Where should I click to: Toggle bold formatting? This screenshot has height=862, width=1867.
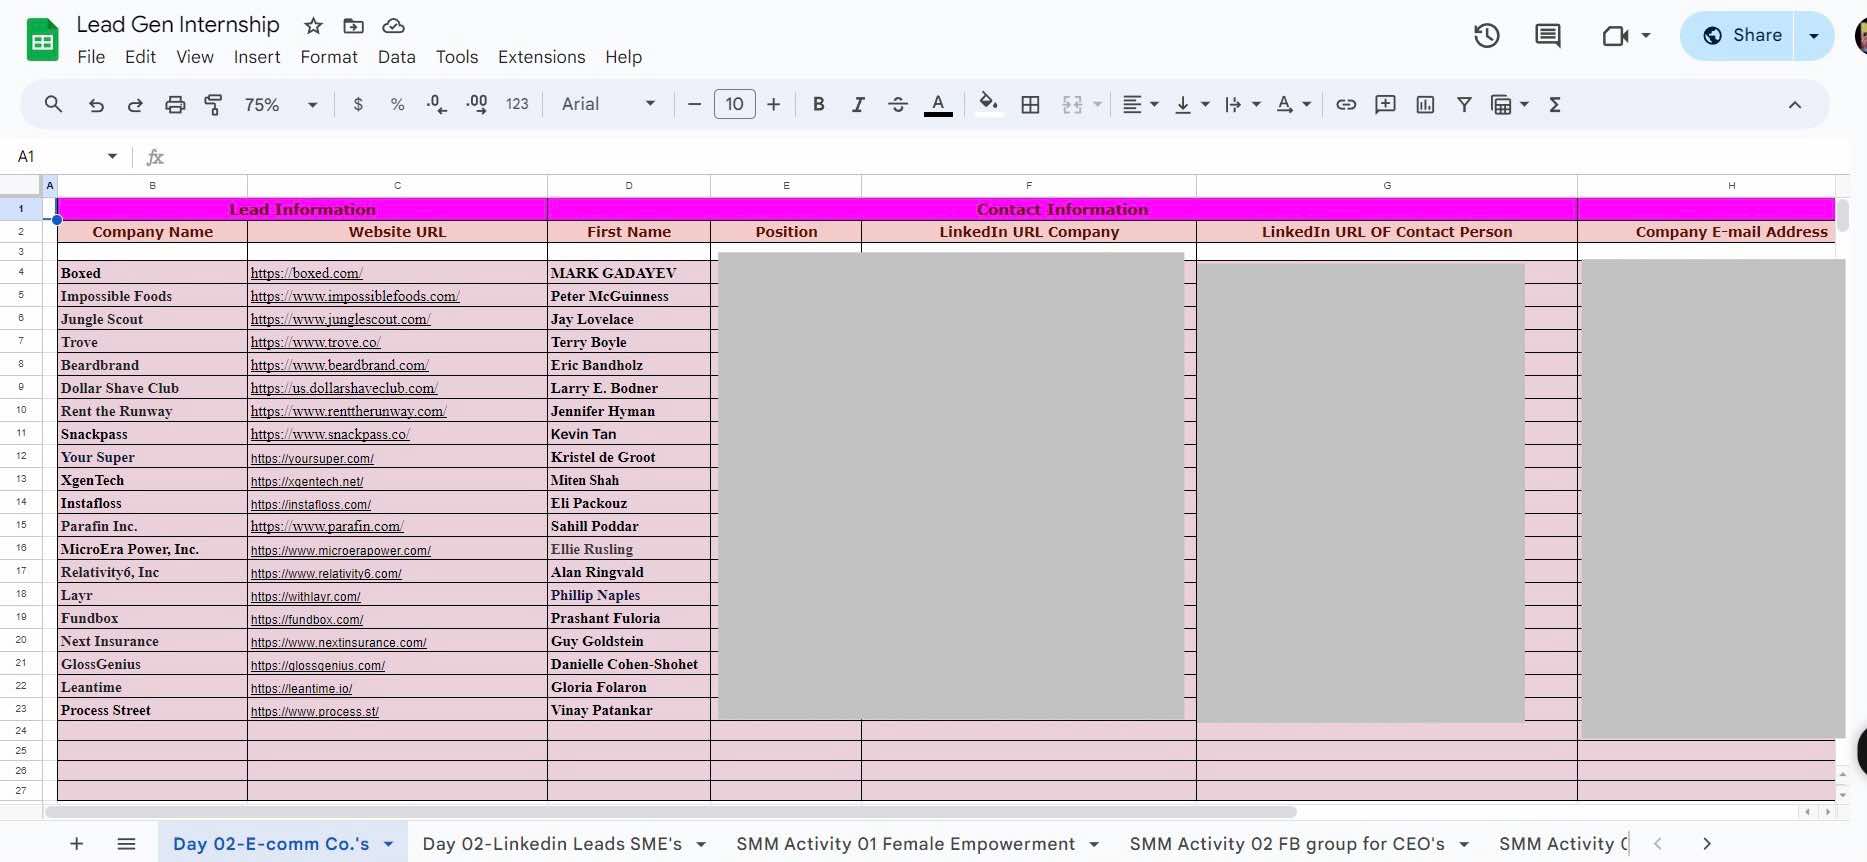coord(818,104)
